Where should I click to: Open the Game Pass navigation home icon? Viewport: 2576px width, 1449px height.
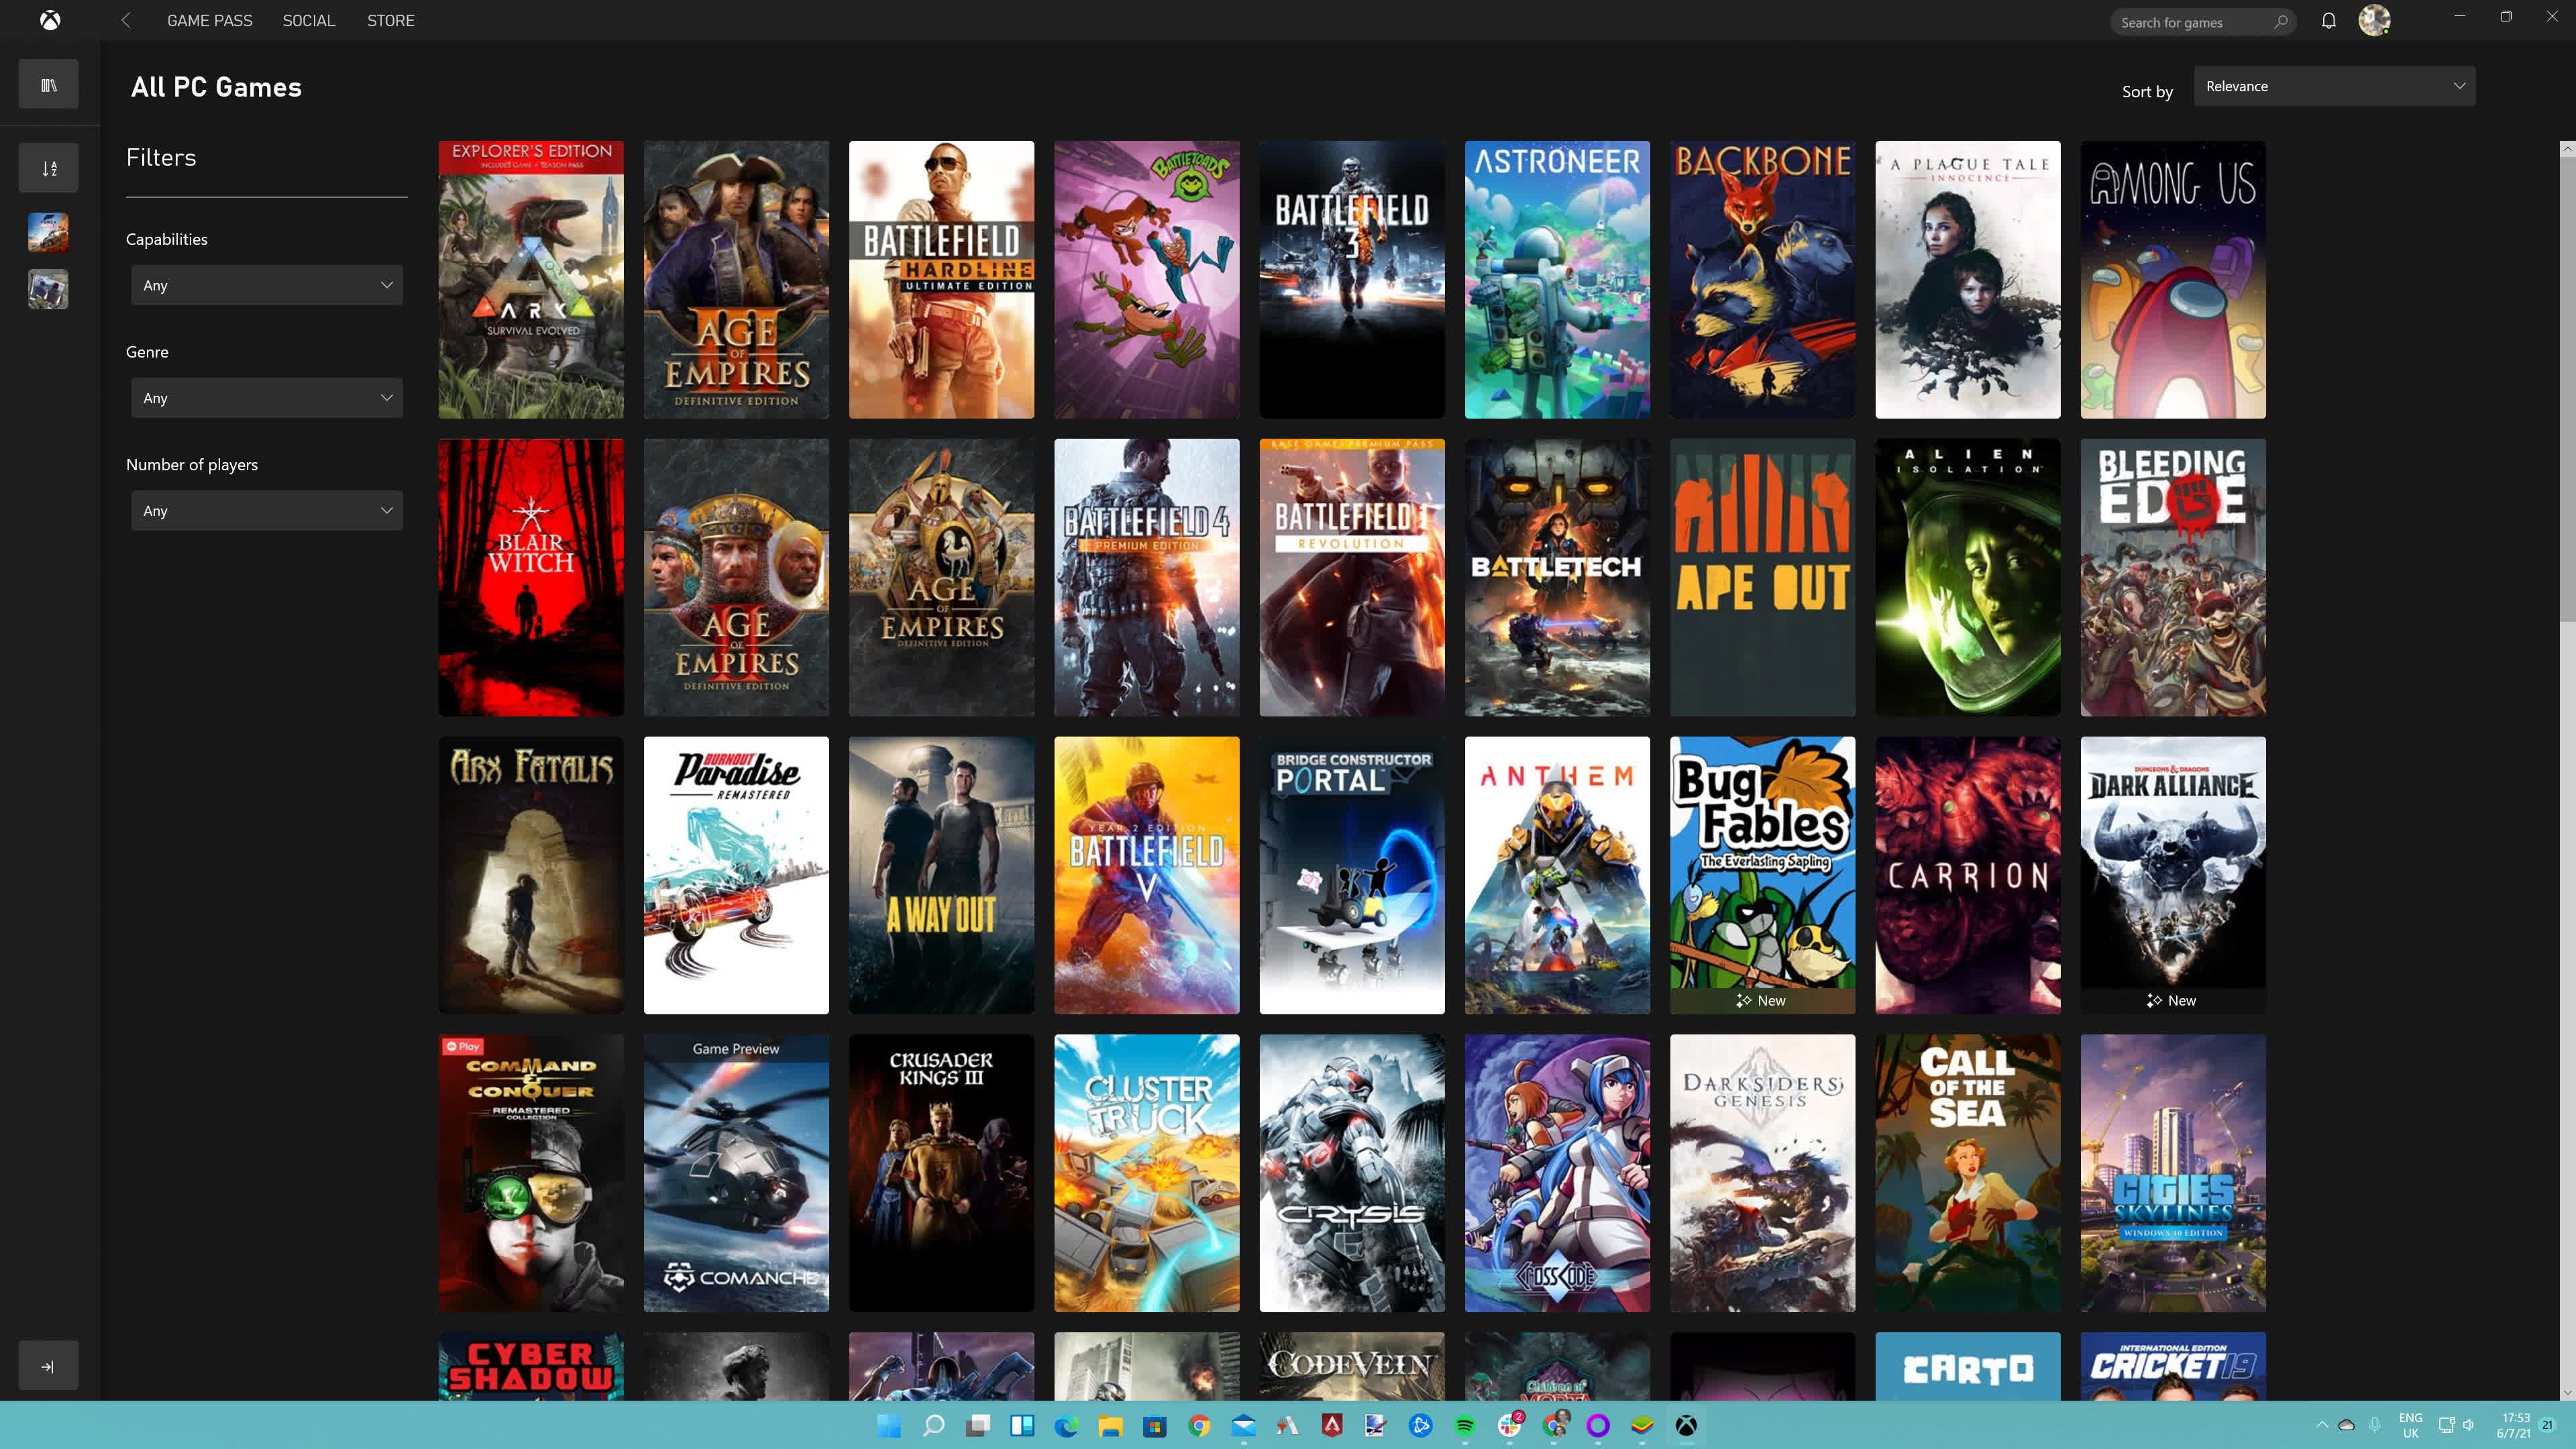(50, 19)
